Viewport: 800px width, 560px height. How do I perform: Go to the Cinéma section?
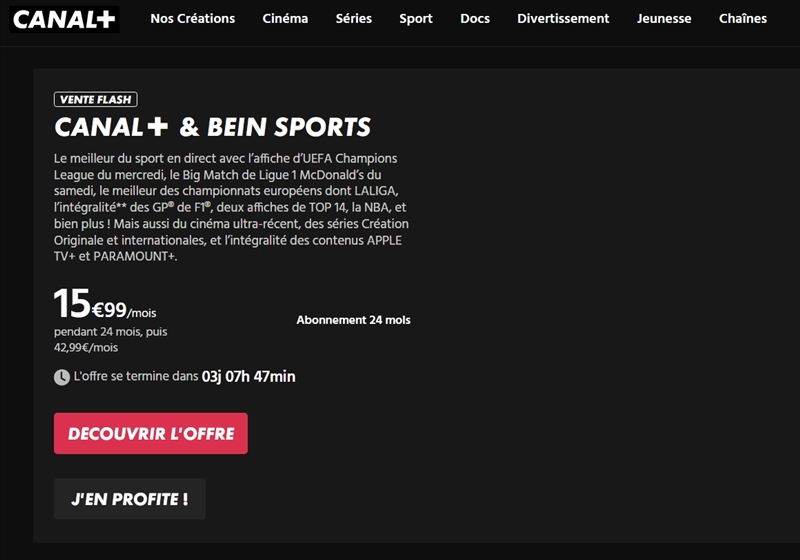click(x=285, y=18)
